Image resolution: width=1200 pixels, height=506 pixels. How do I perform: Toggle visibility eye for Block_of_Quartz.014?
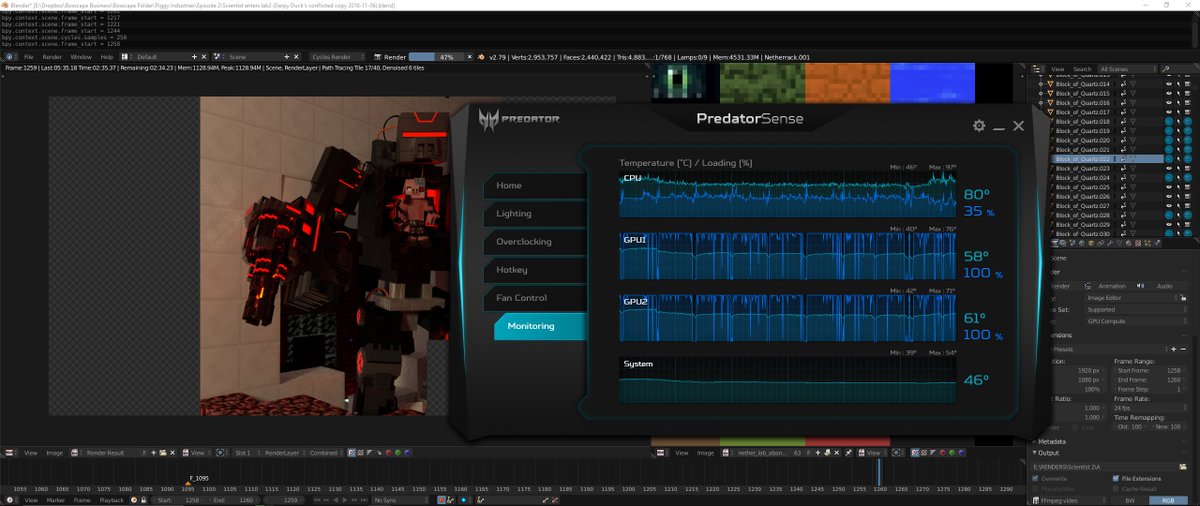click(x=1169, y=84)
